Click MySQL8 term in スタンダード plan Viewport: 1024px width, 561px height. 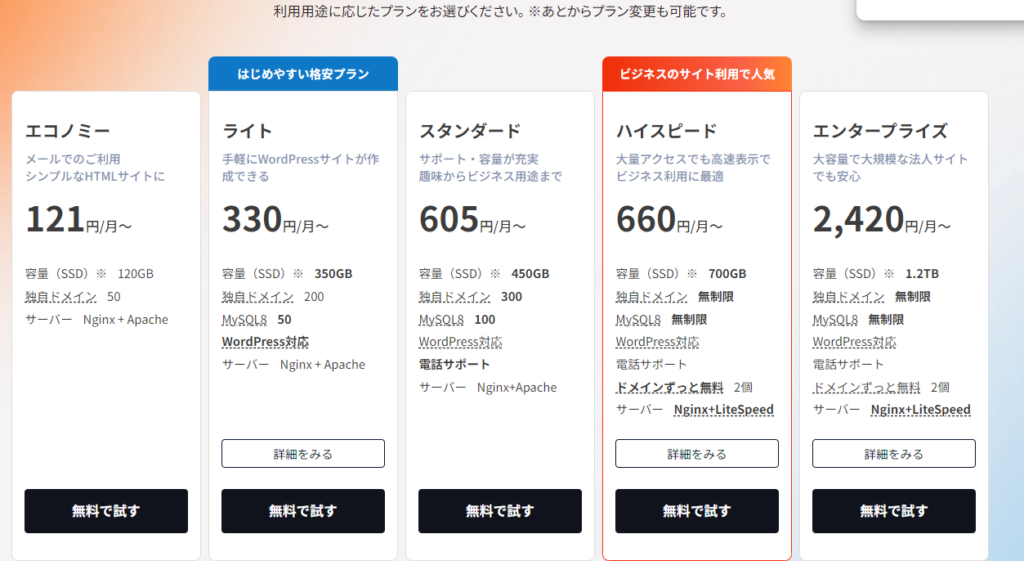click(x=441, y=320)
